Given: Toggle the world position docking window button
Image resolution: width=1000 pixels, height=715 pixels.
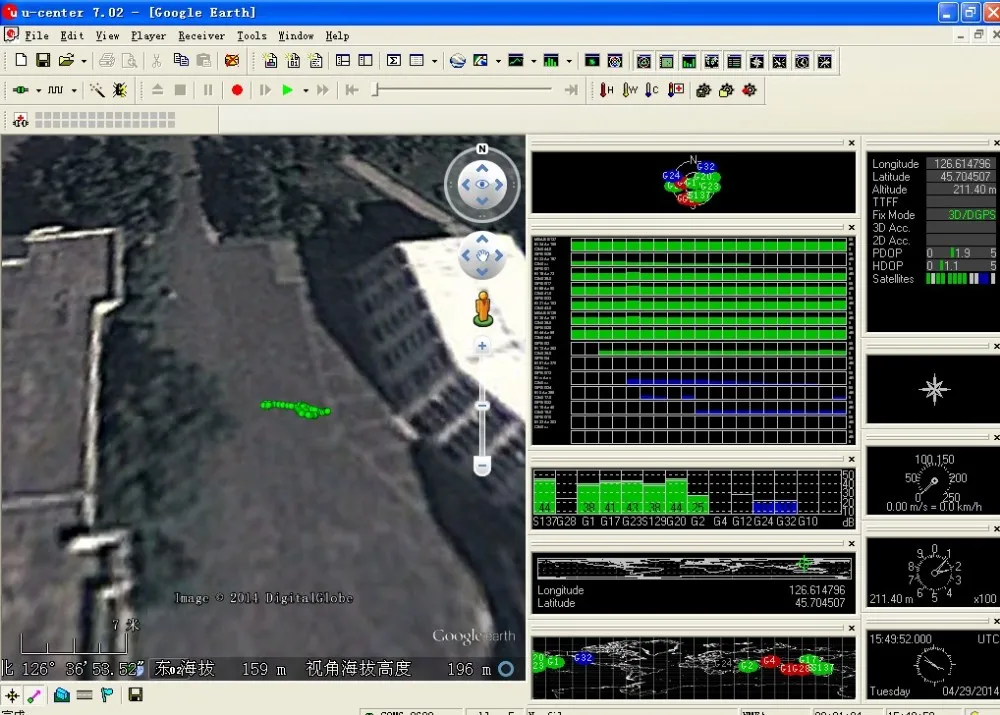Looking at the screenshot, I should point(712,61).
